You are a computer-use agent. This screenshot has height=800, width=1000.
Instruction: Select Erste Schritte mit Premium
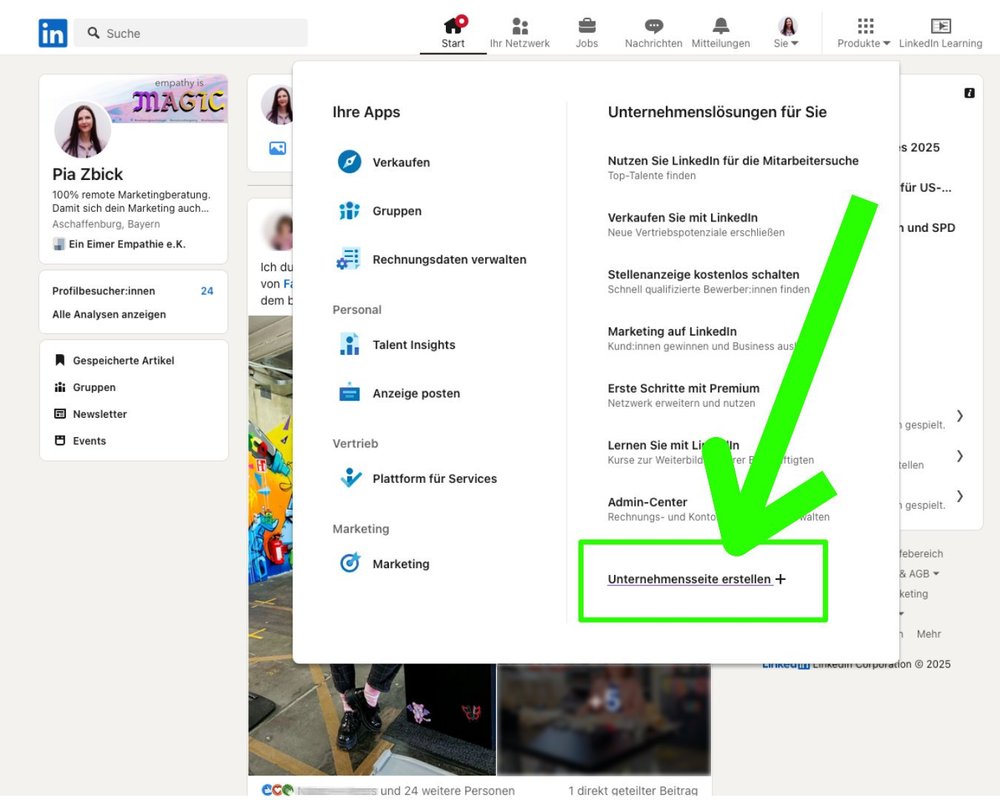[684, 394]
